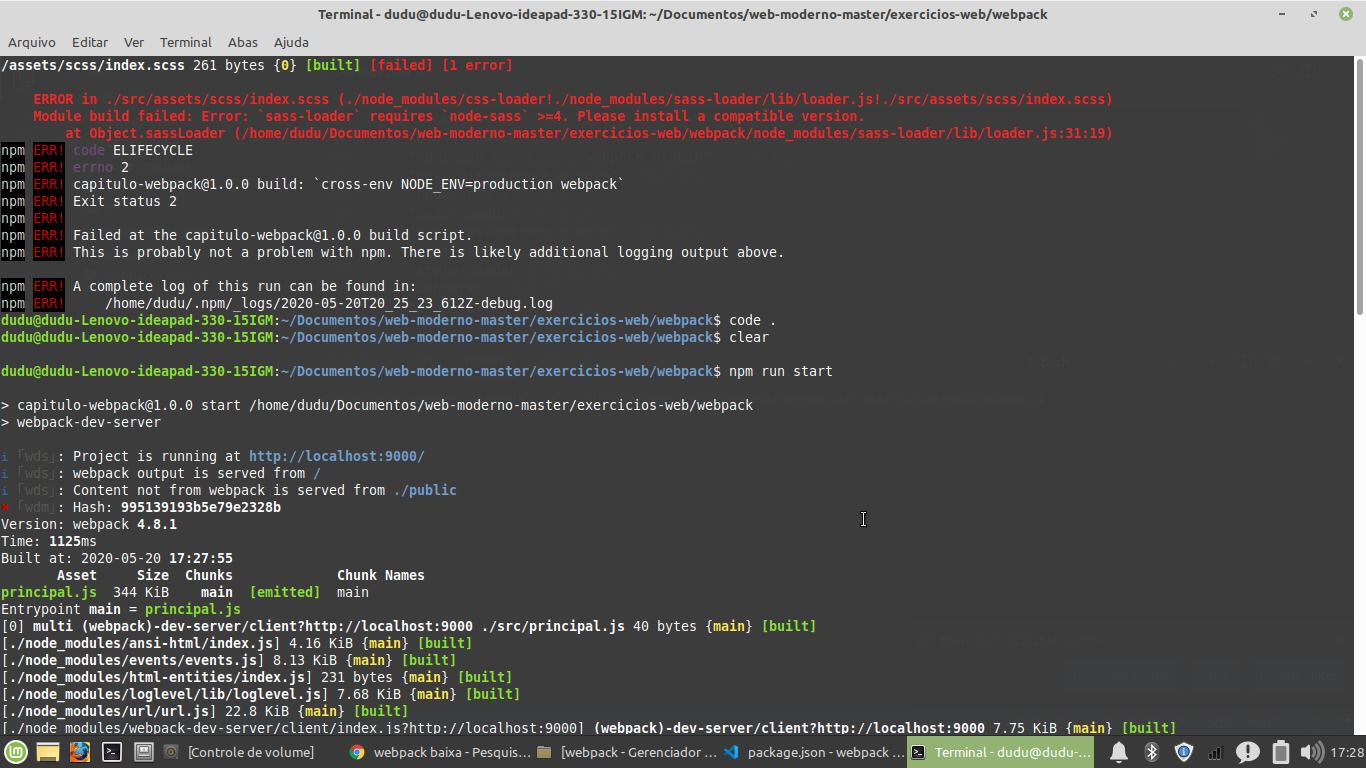Open the notifications bell in tray
The image size is (1366, 768).
[x=1119, y=752]
